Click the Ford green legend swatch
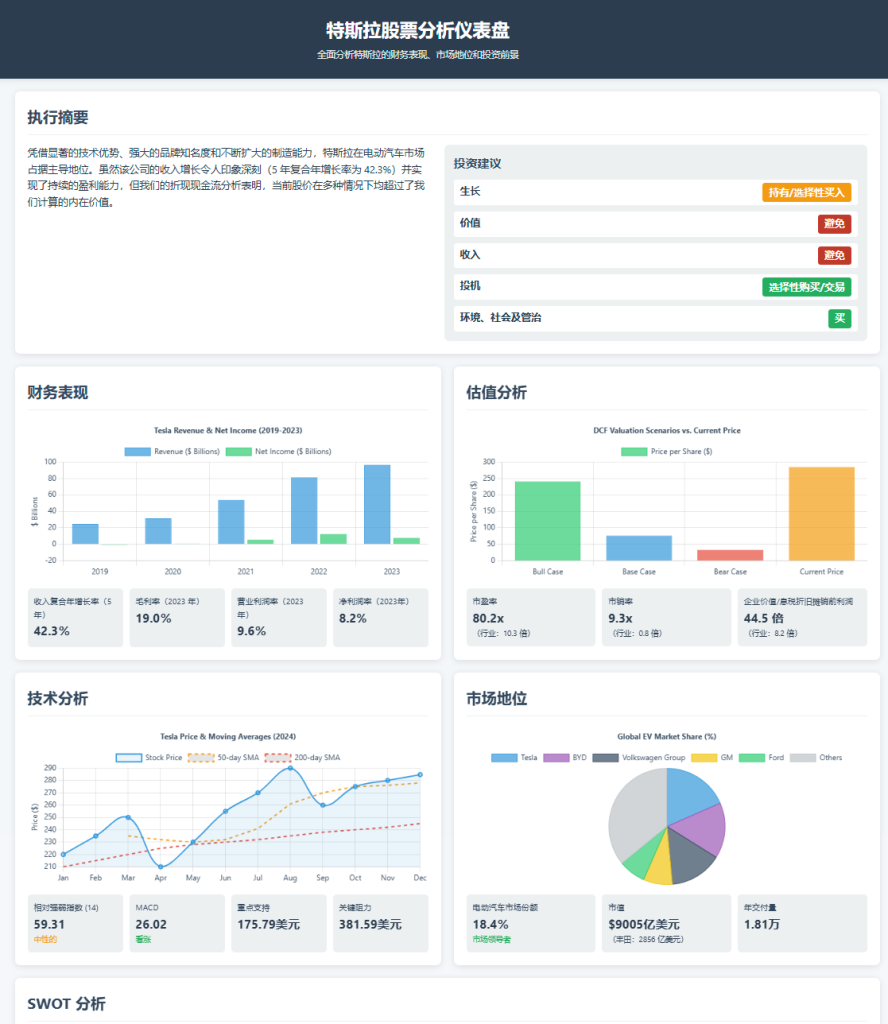888x1024 pixels. click(x=752, y=758)
